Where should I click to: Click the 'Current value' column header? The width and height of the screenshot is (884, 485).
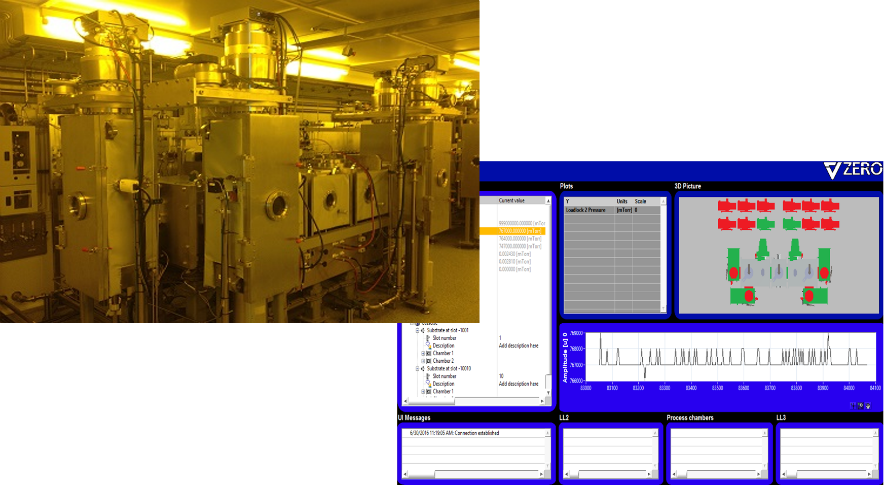[513, 201]
